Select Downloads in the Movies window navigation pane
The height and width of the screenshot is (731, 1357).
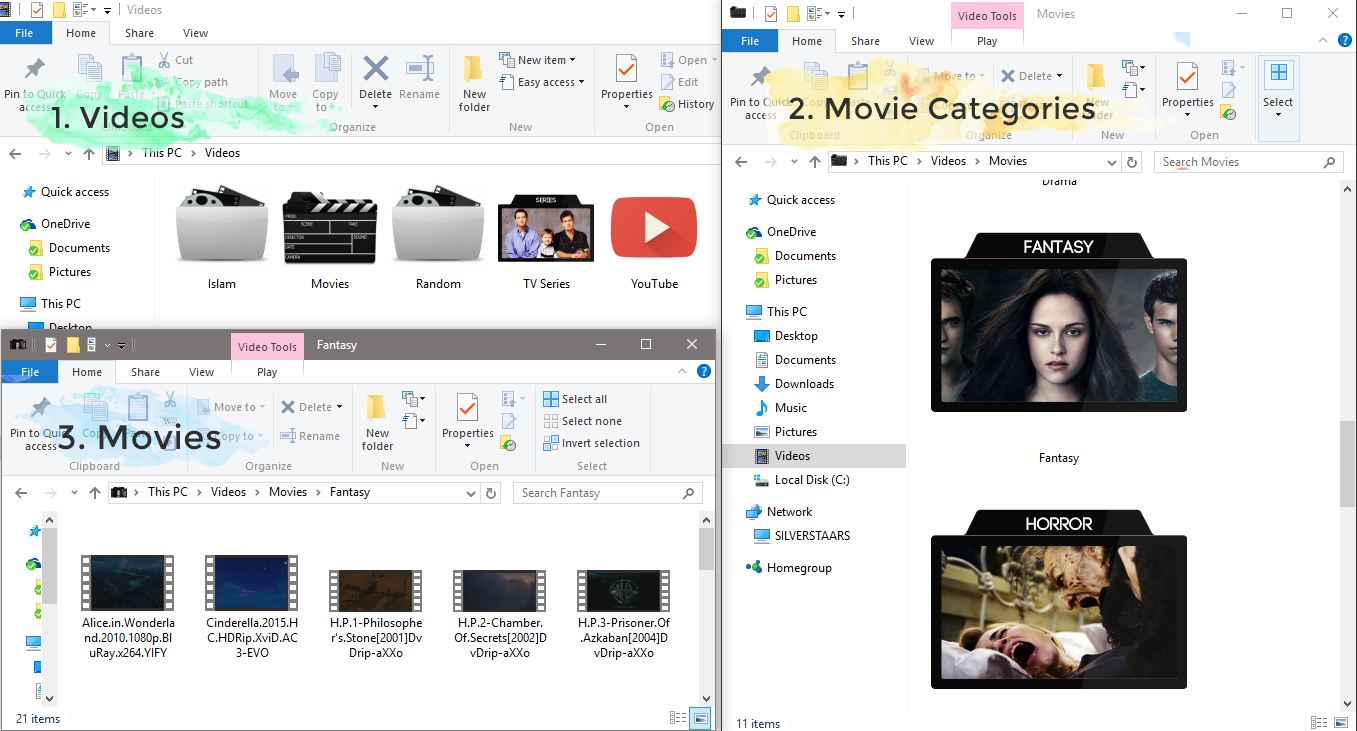[804, 384]
